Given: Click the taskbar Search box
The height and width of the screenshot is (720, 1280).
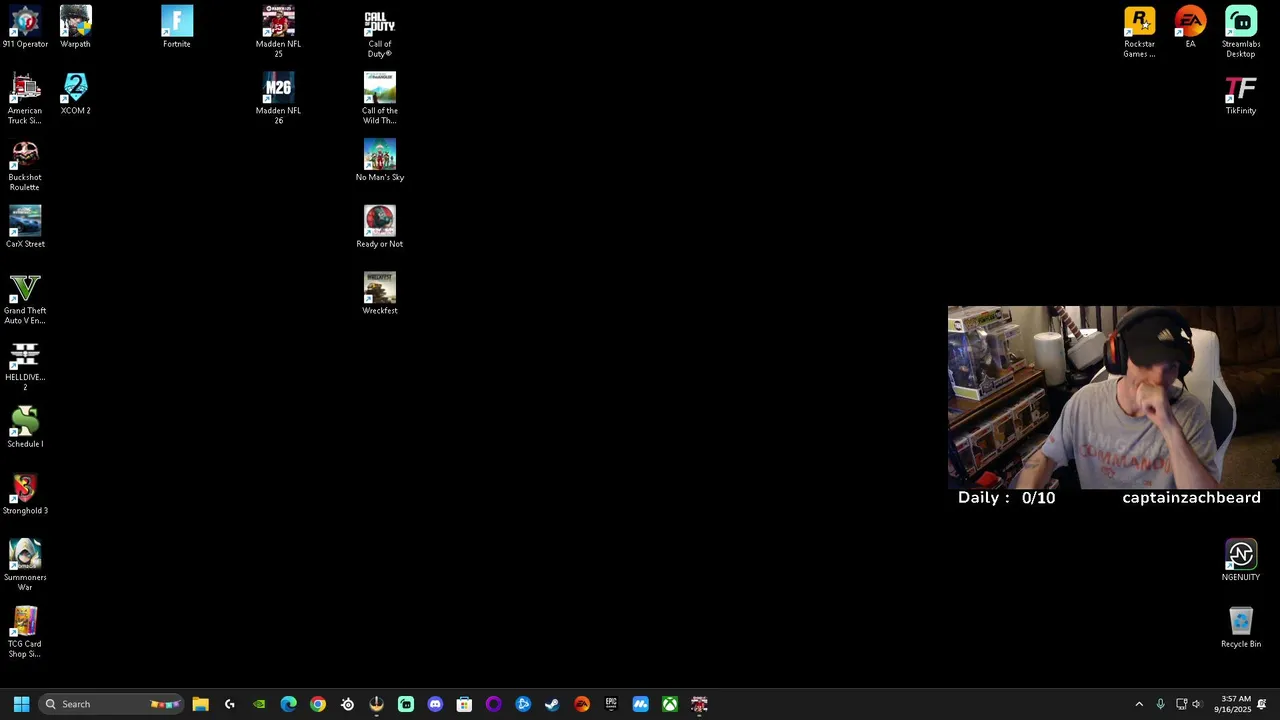Looking at the screenshot, I should (111, 704).
